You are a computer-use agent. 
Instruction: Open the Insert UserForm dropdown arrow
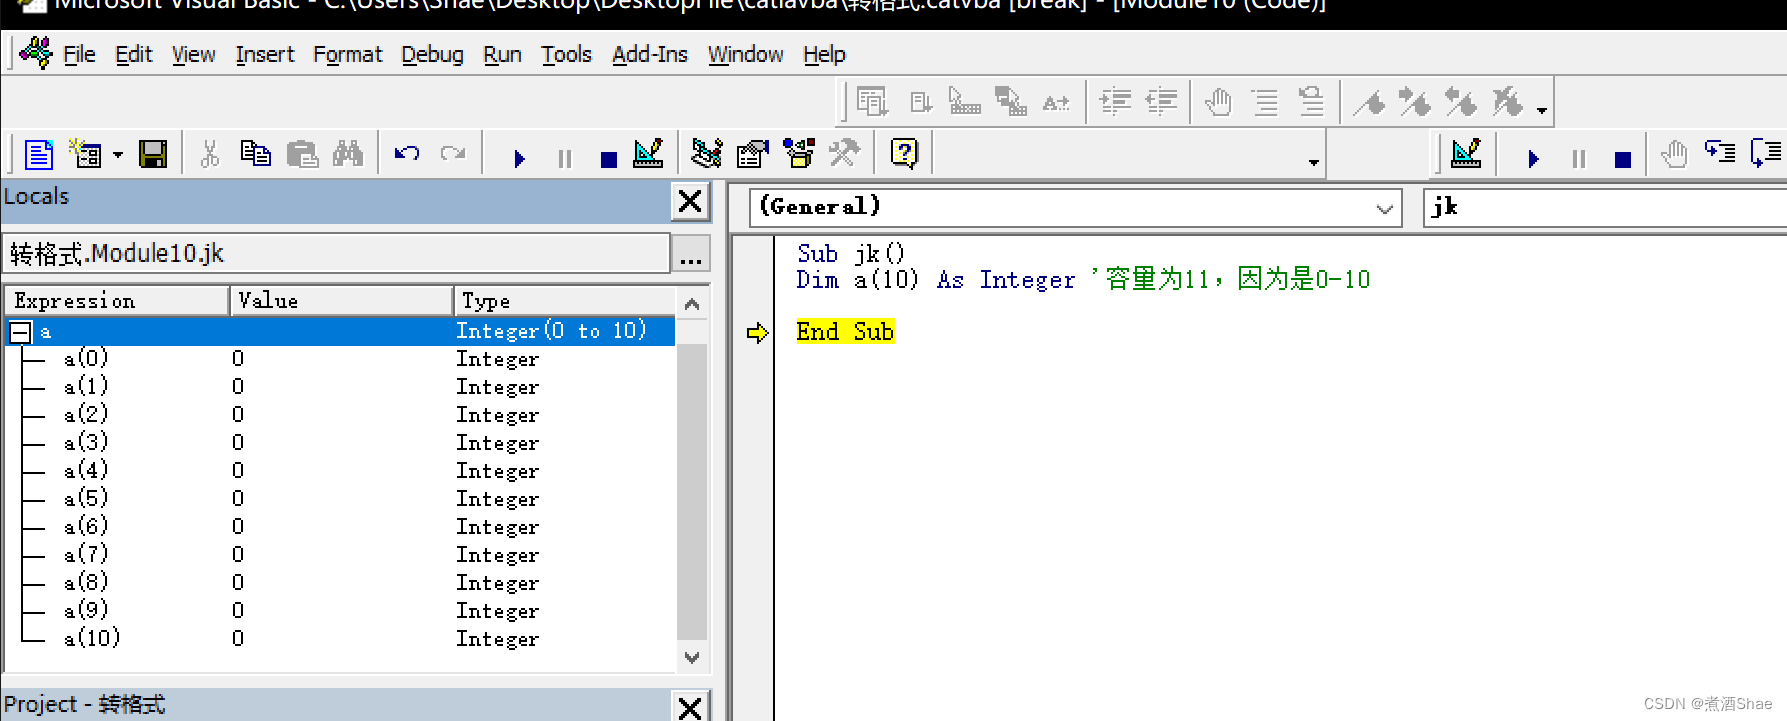118,155
